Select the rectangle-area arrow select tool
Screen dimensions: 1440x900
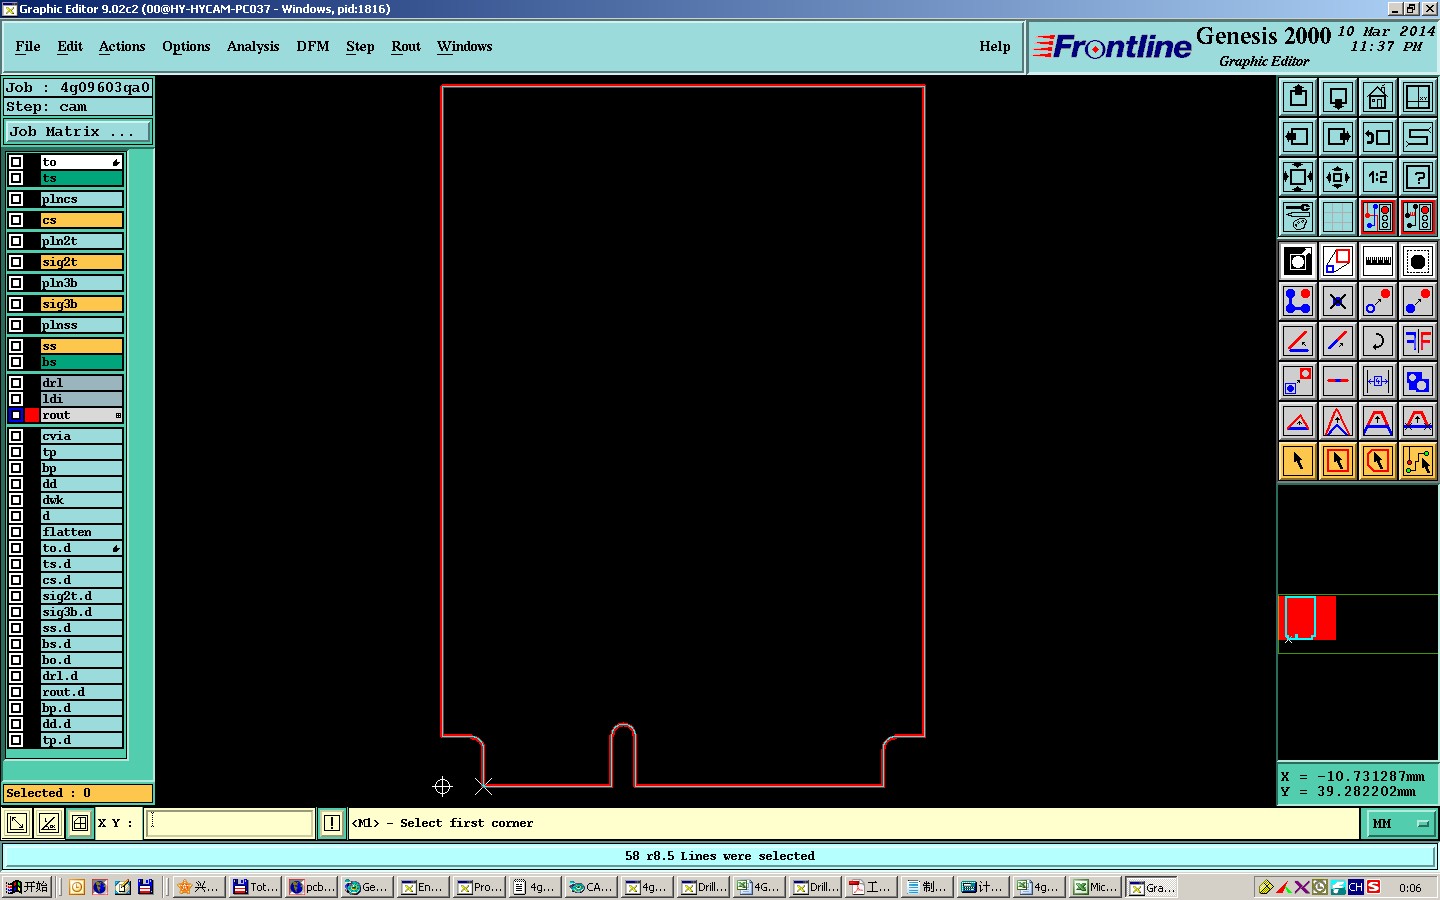(x=1338, y=461)
